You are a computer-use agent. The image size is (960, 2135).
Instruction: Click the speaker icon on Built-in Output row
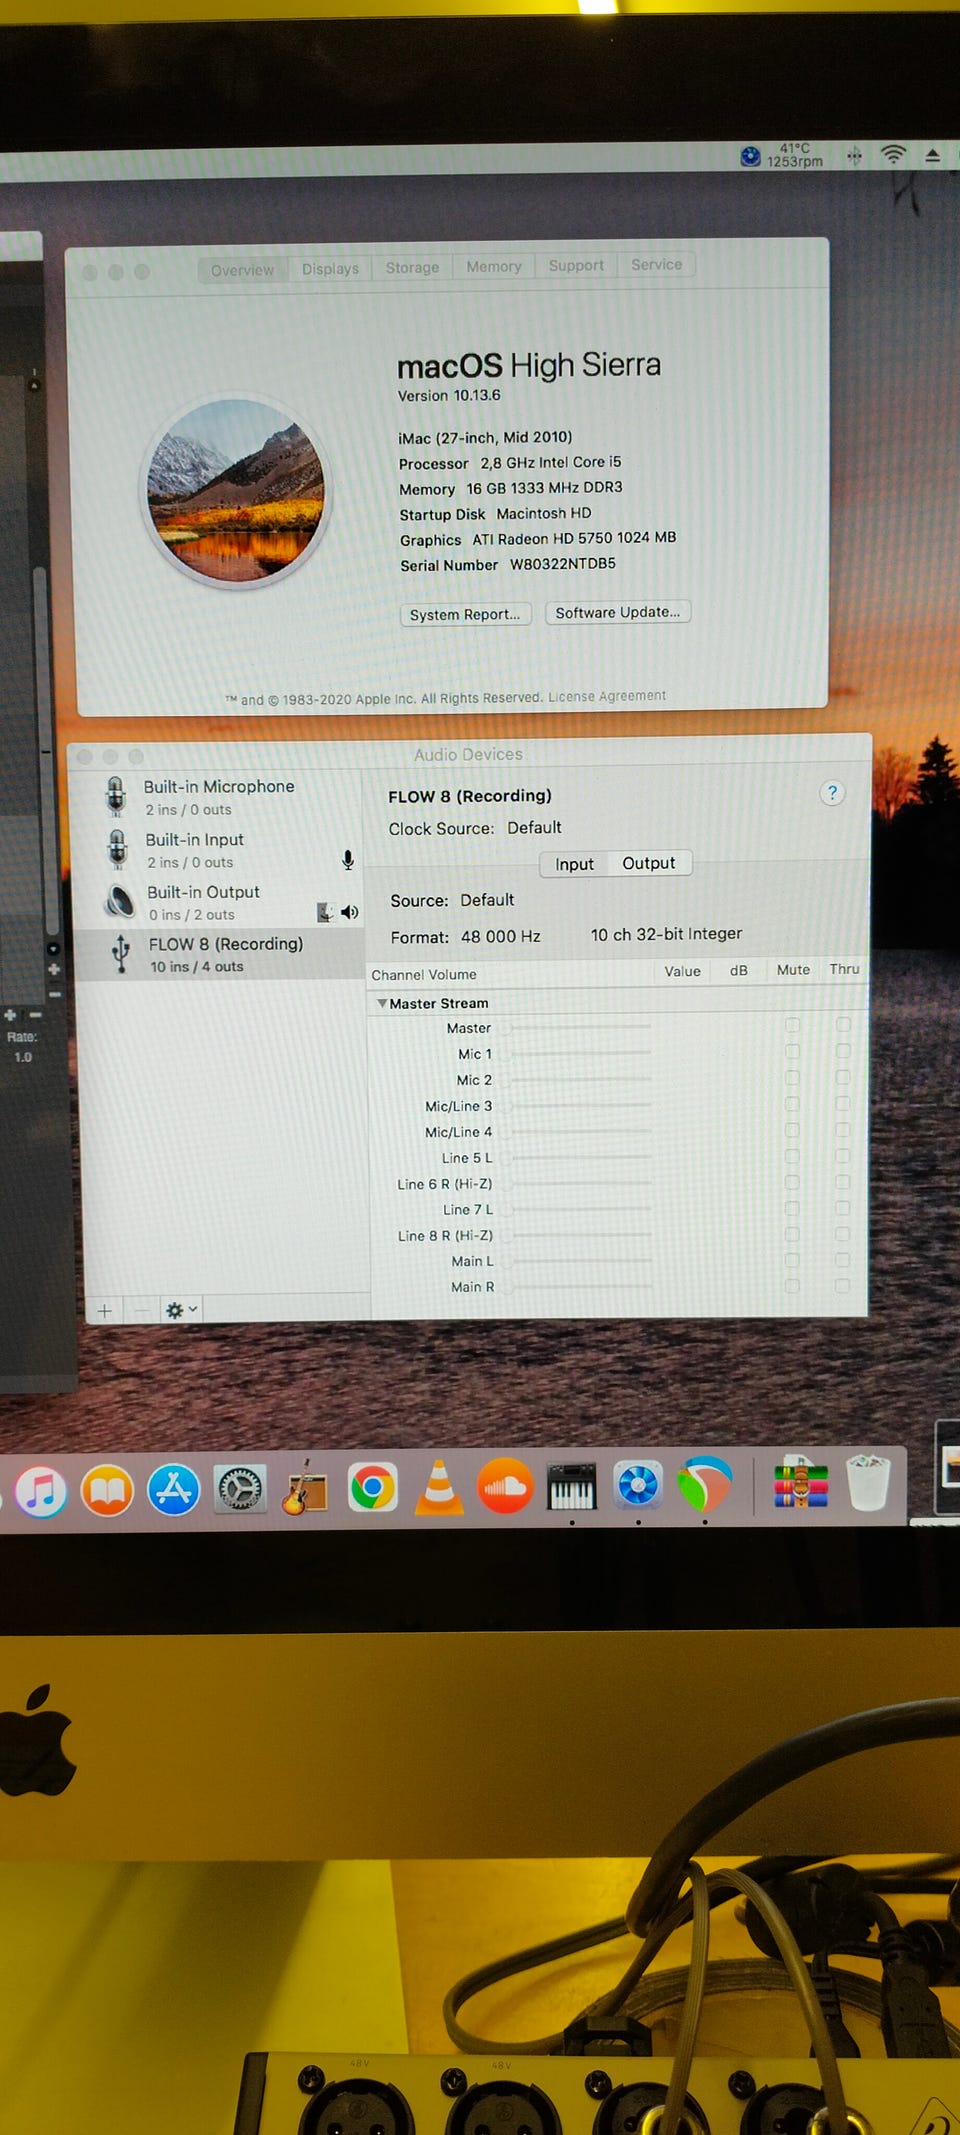click(x=349, y=912)
